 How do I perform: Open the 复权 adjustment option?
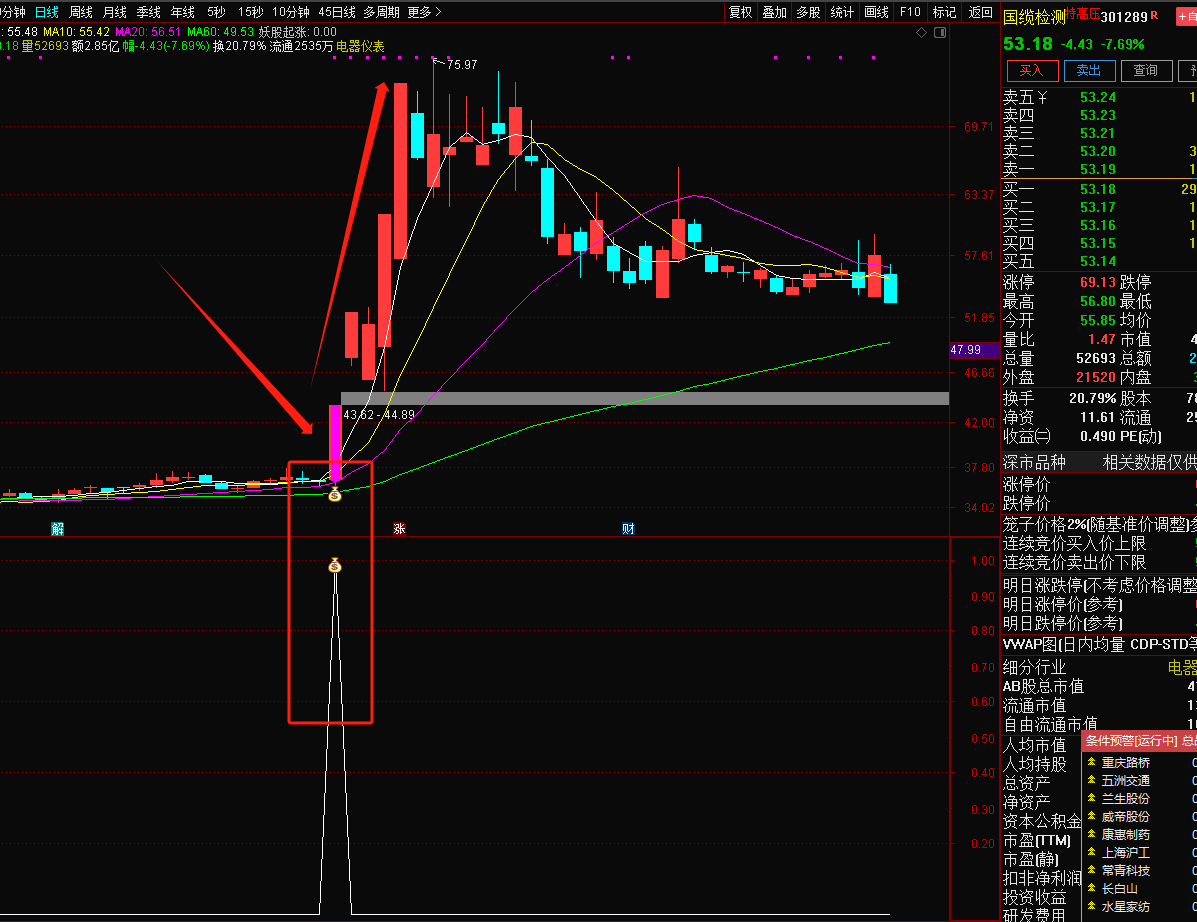click(740, 12)
